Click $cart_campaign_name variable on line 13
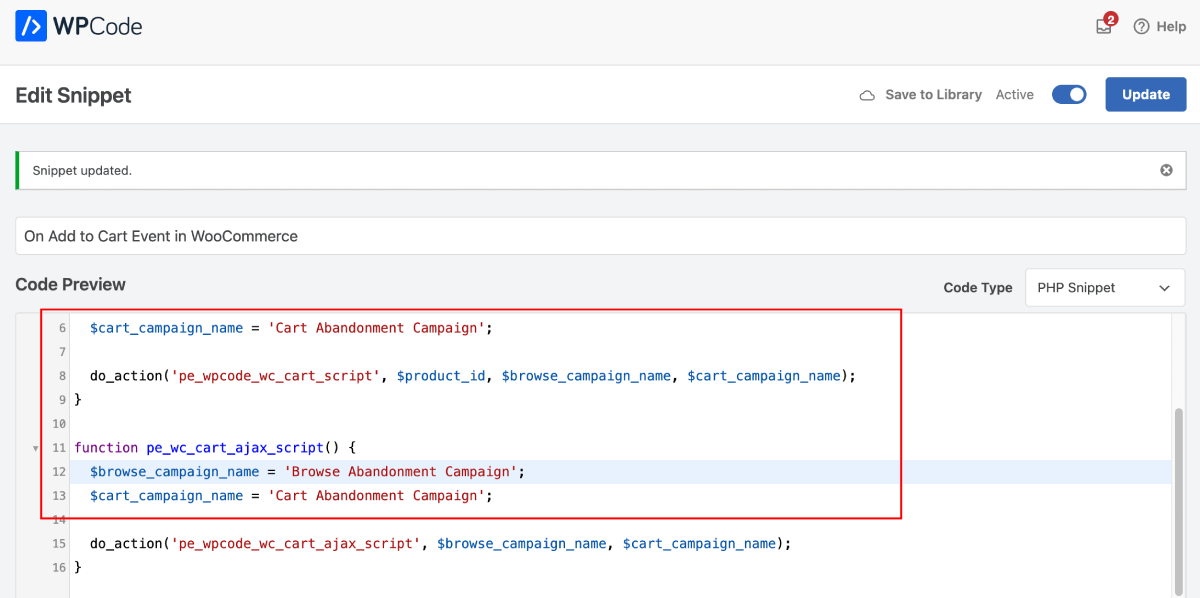This screenshot has height=598, width=1200. pos(167,496)
